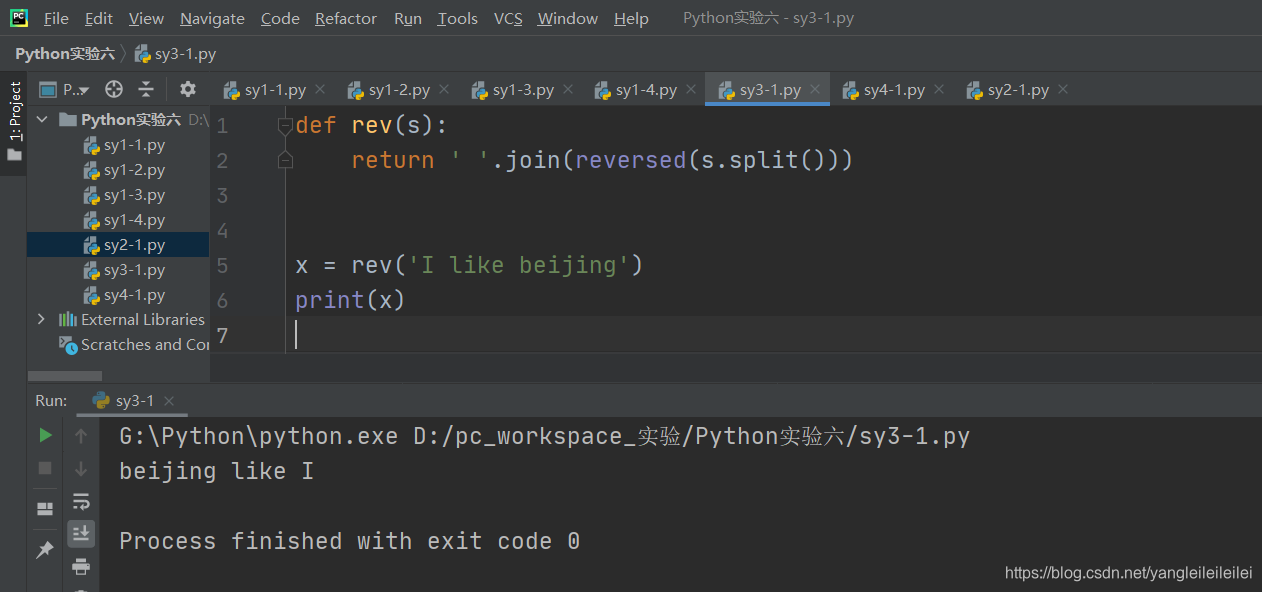
Task: Expand the External Libraries node
Action: (41, 319)
